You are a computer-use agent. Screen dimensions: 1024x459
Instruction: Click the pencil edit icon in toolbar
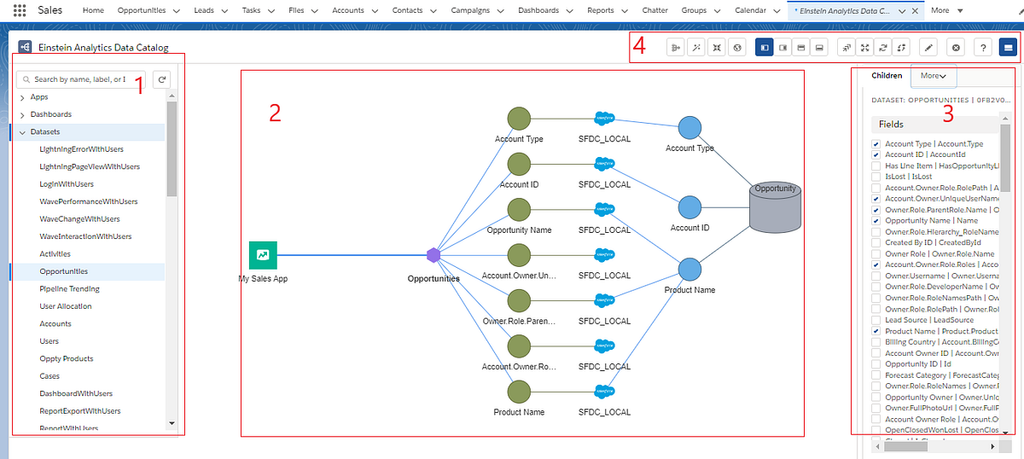929,47
